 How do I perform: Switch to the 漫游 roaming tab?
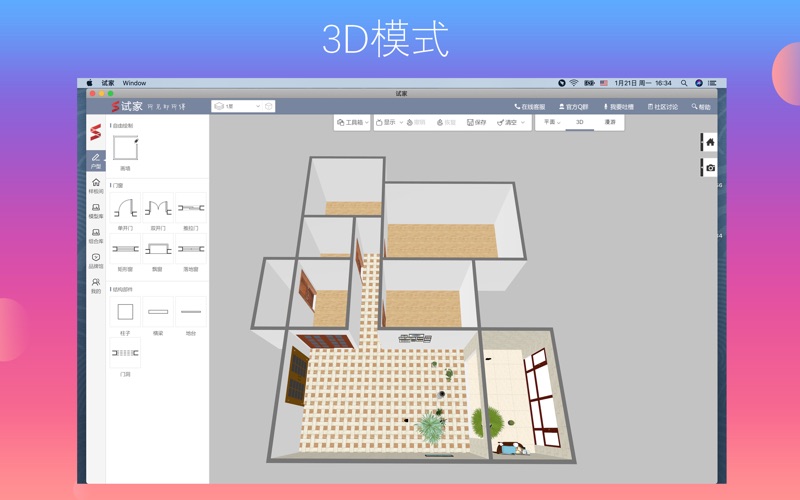[x=610, y=122]
